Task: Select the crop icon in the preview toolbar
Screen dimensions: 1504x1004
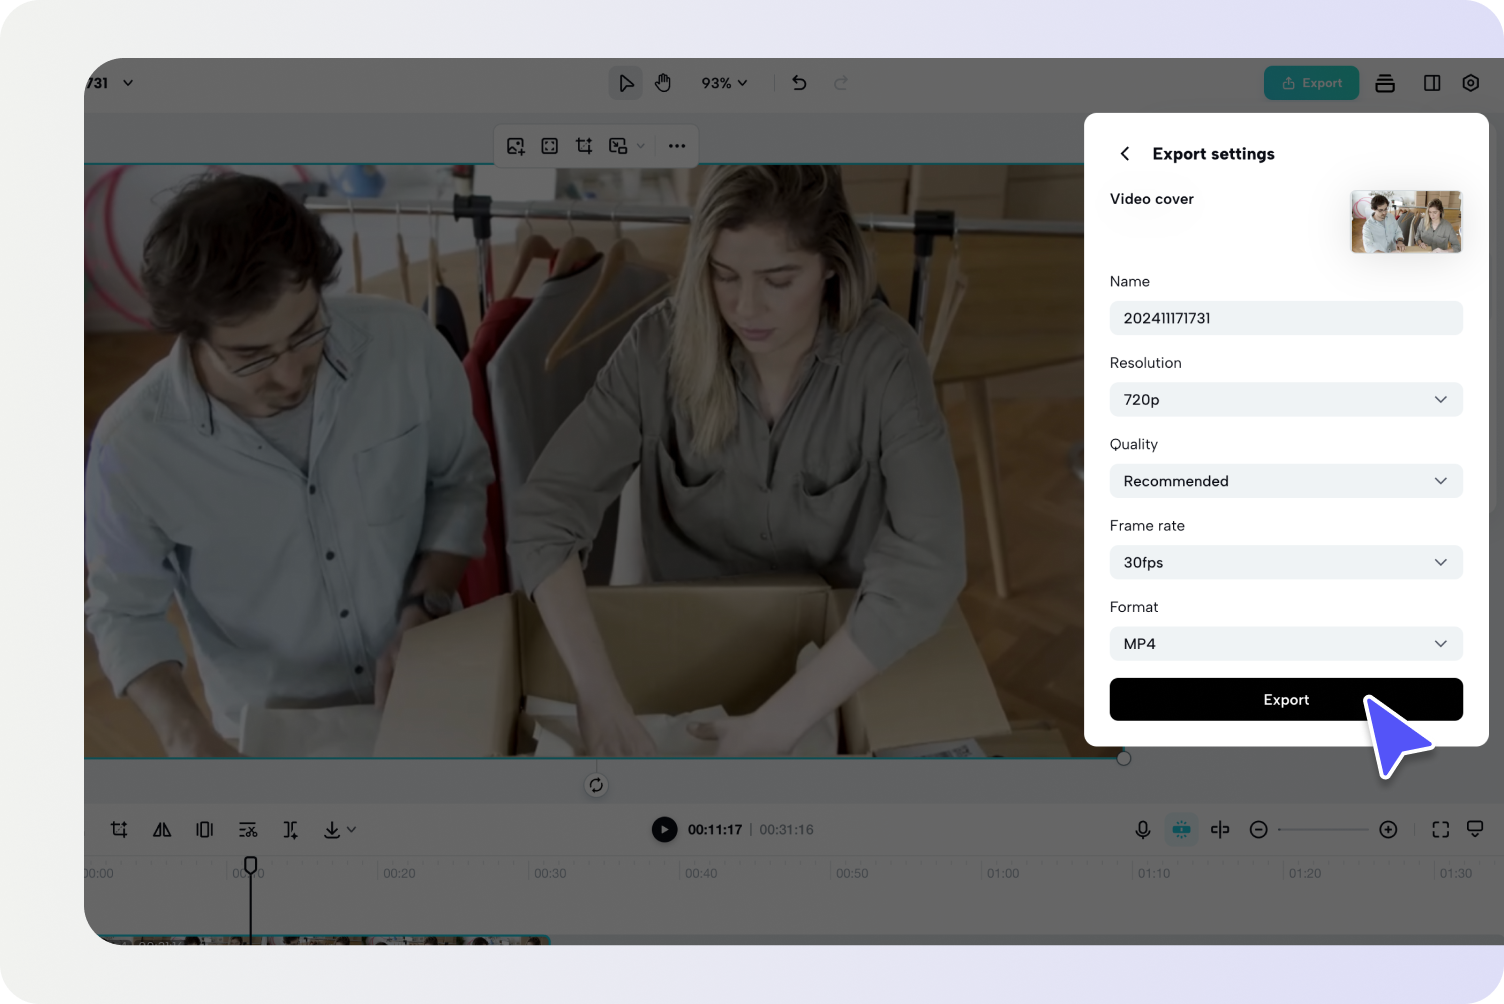Action: pos(584,145)
